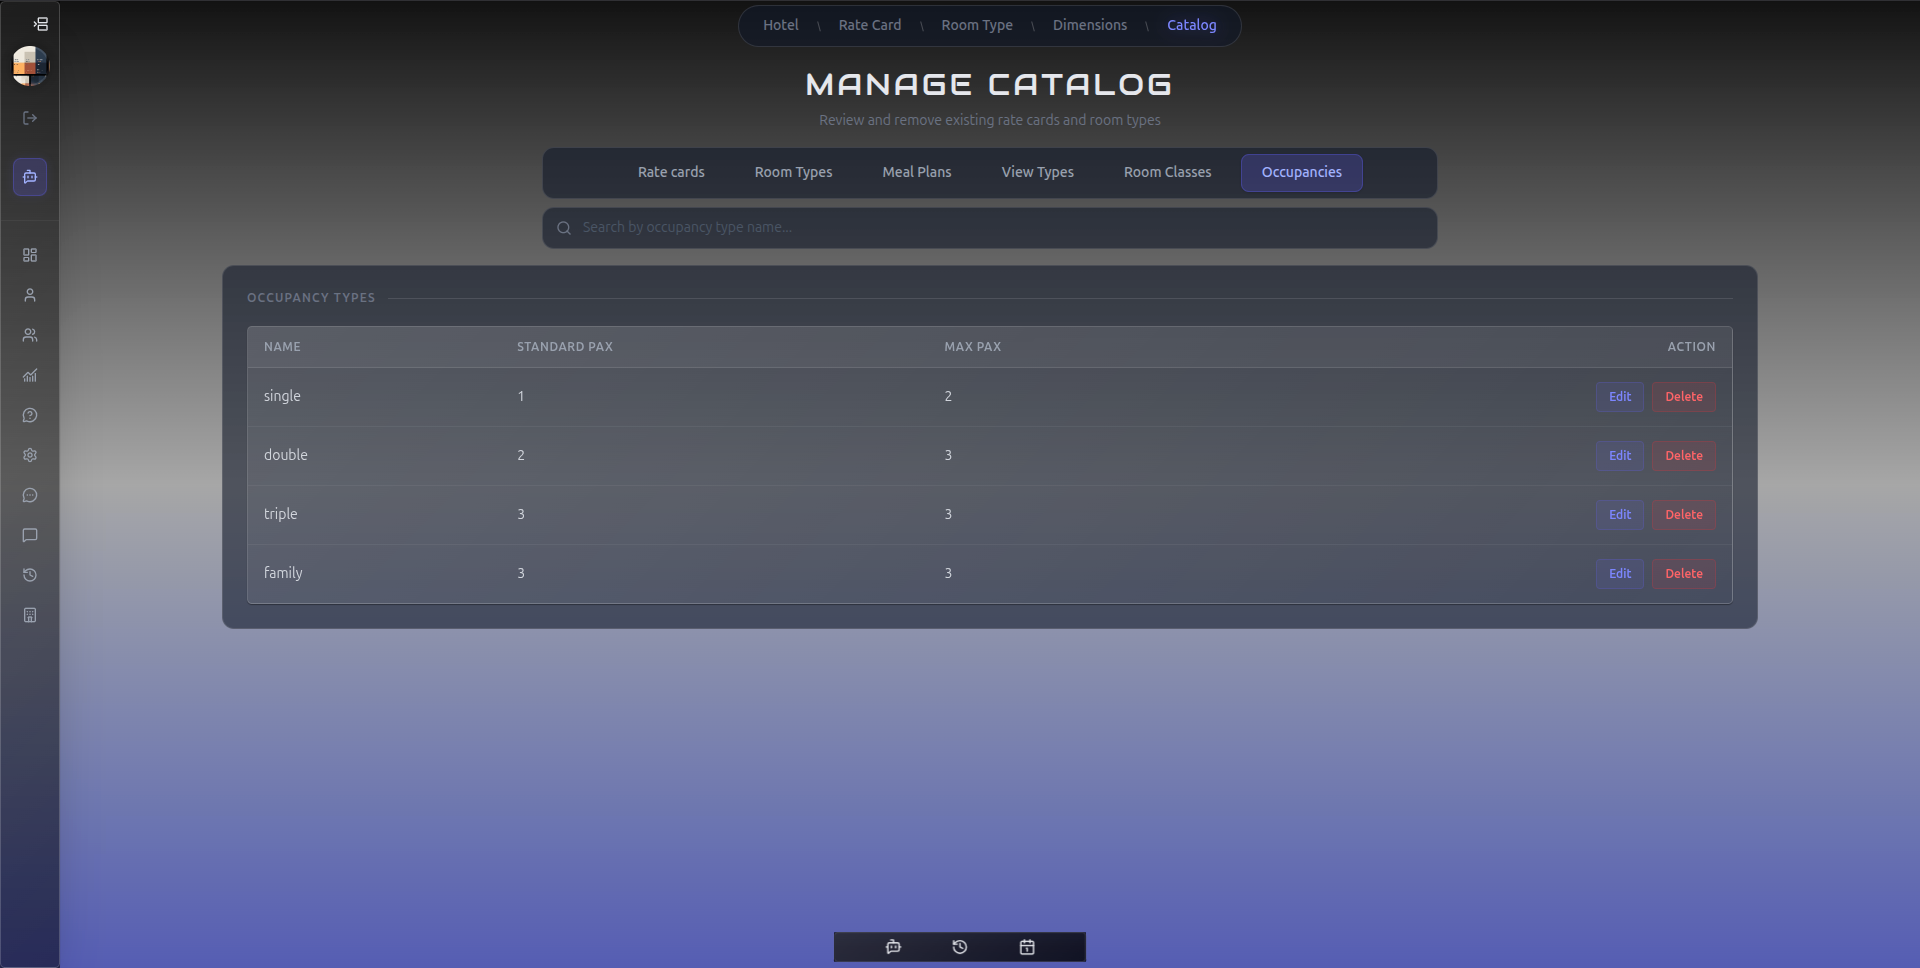Edit the double occupancy row
The height and width of the screenshot is (968, 1920).
(x=1619, y=456)
